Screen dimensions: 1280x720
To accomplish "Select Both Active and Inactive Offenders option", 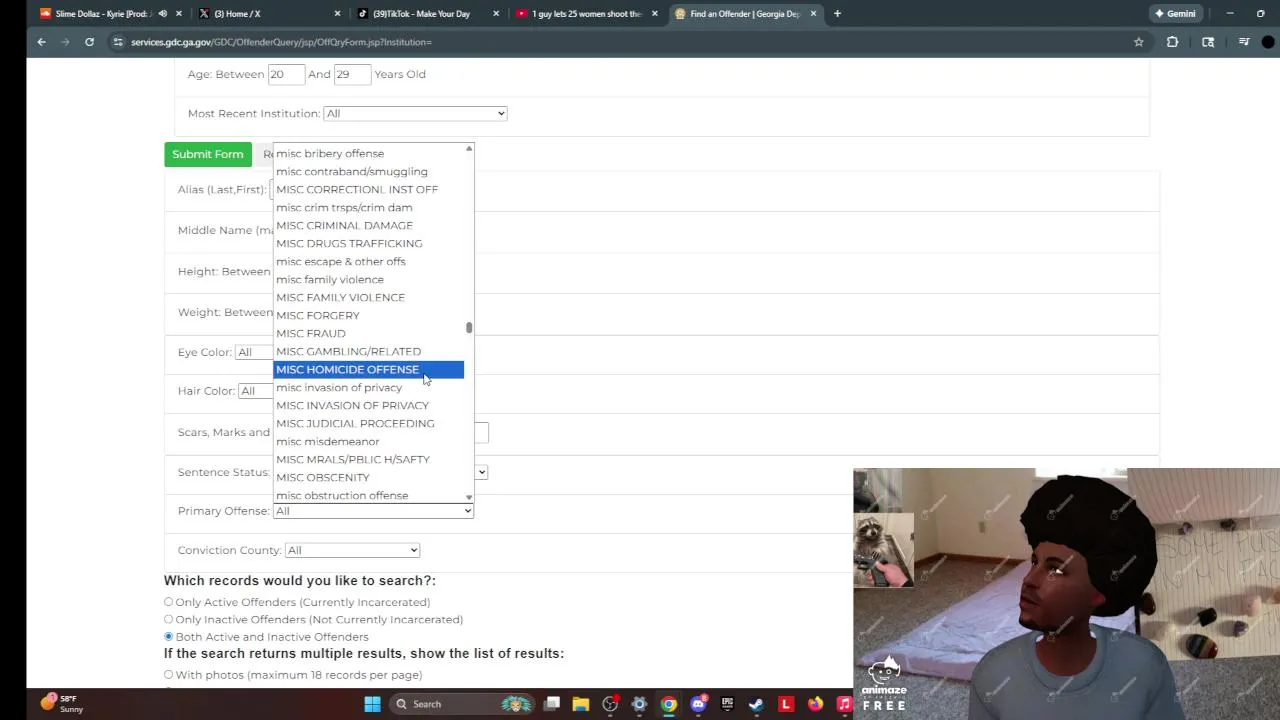I will coord(168,636).
